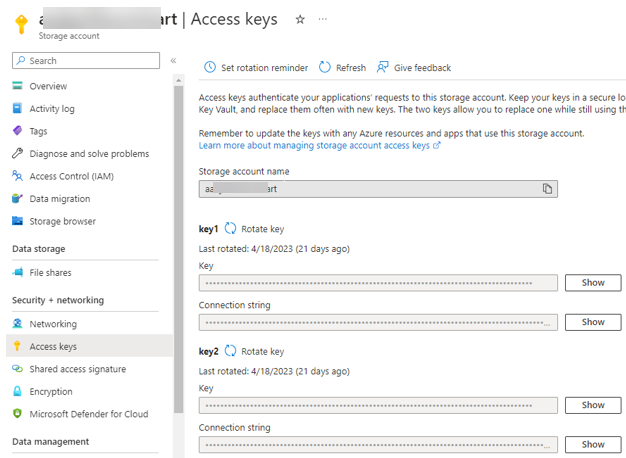Click the Diagnose wrench icon

17,153
